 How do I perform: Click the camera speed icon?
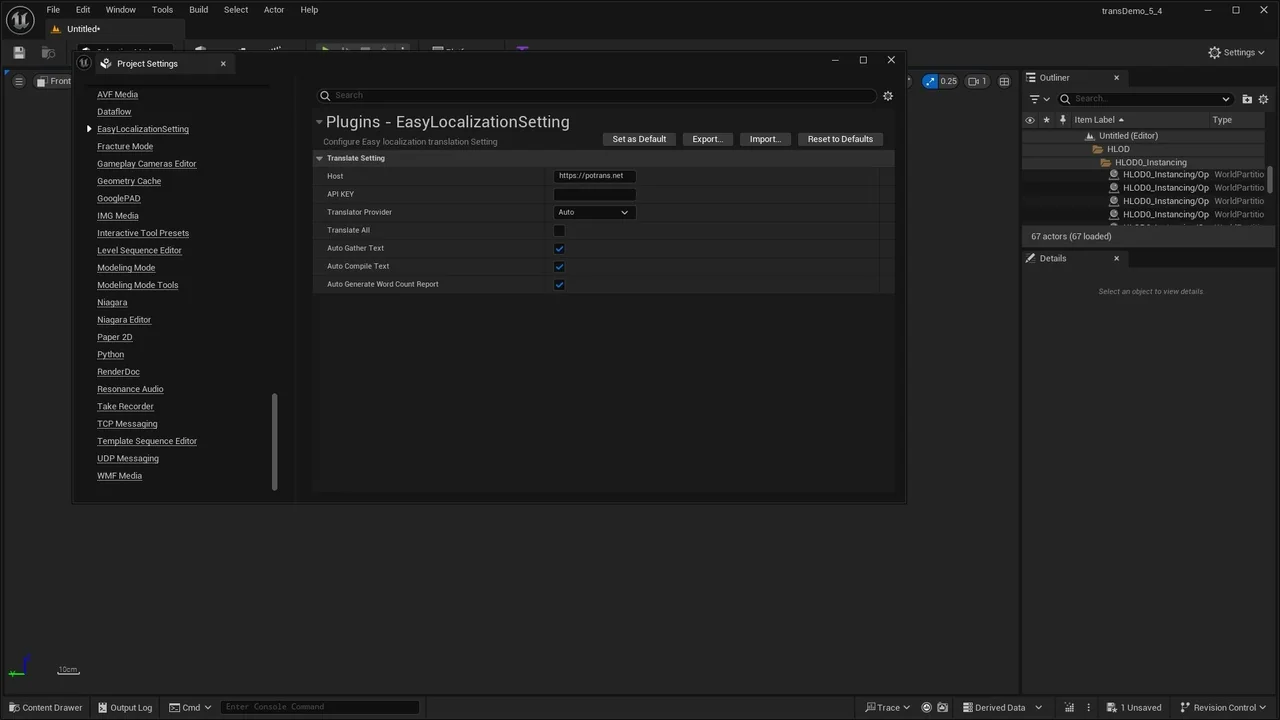tap(976, 82)
